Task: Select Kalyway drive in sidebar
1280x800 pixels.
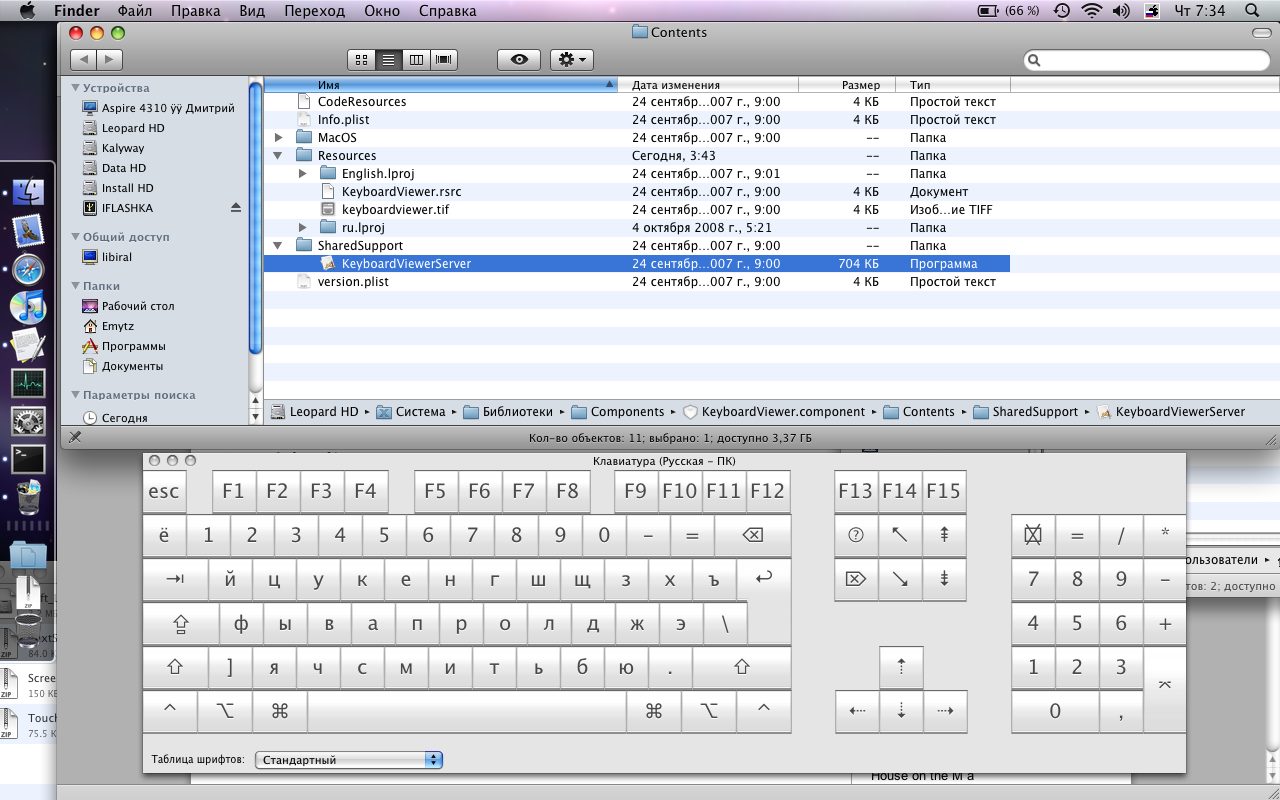Action: click(123, 148)
